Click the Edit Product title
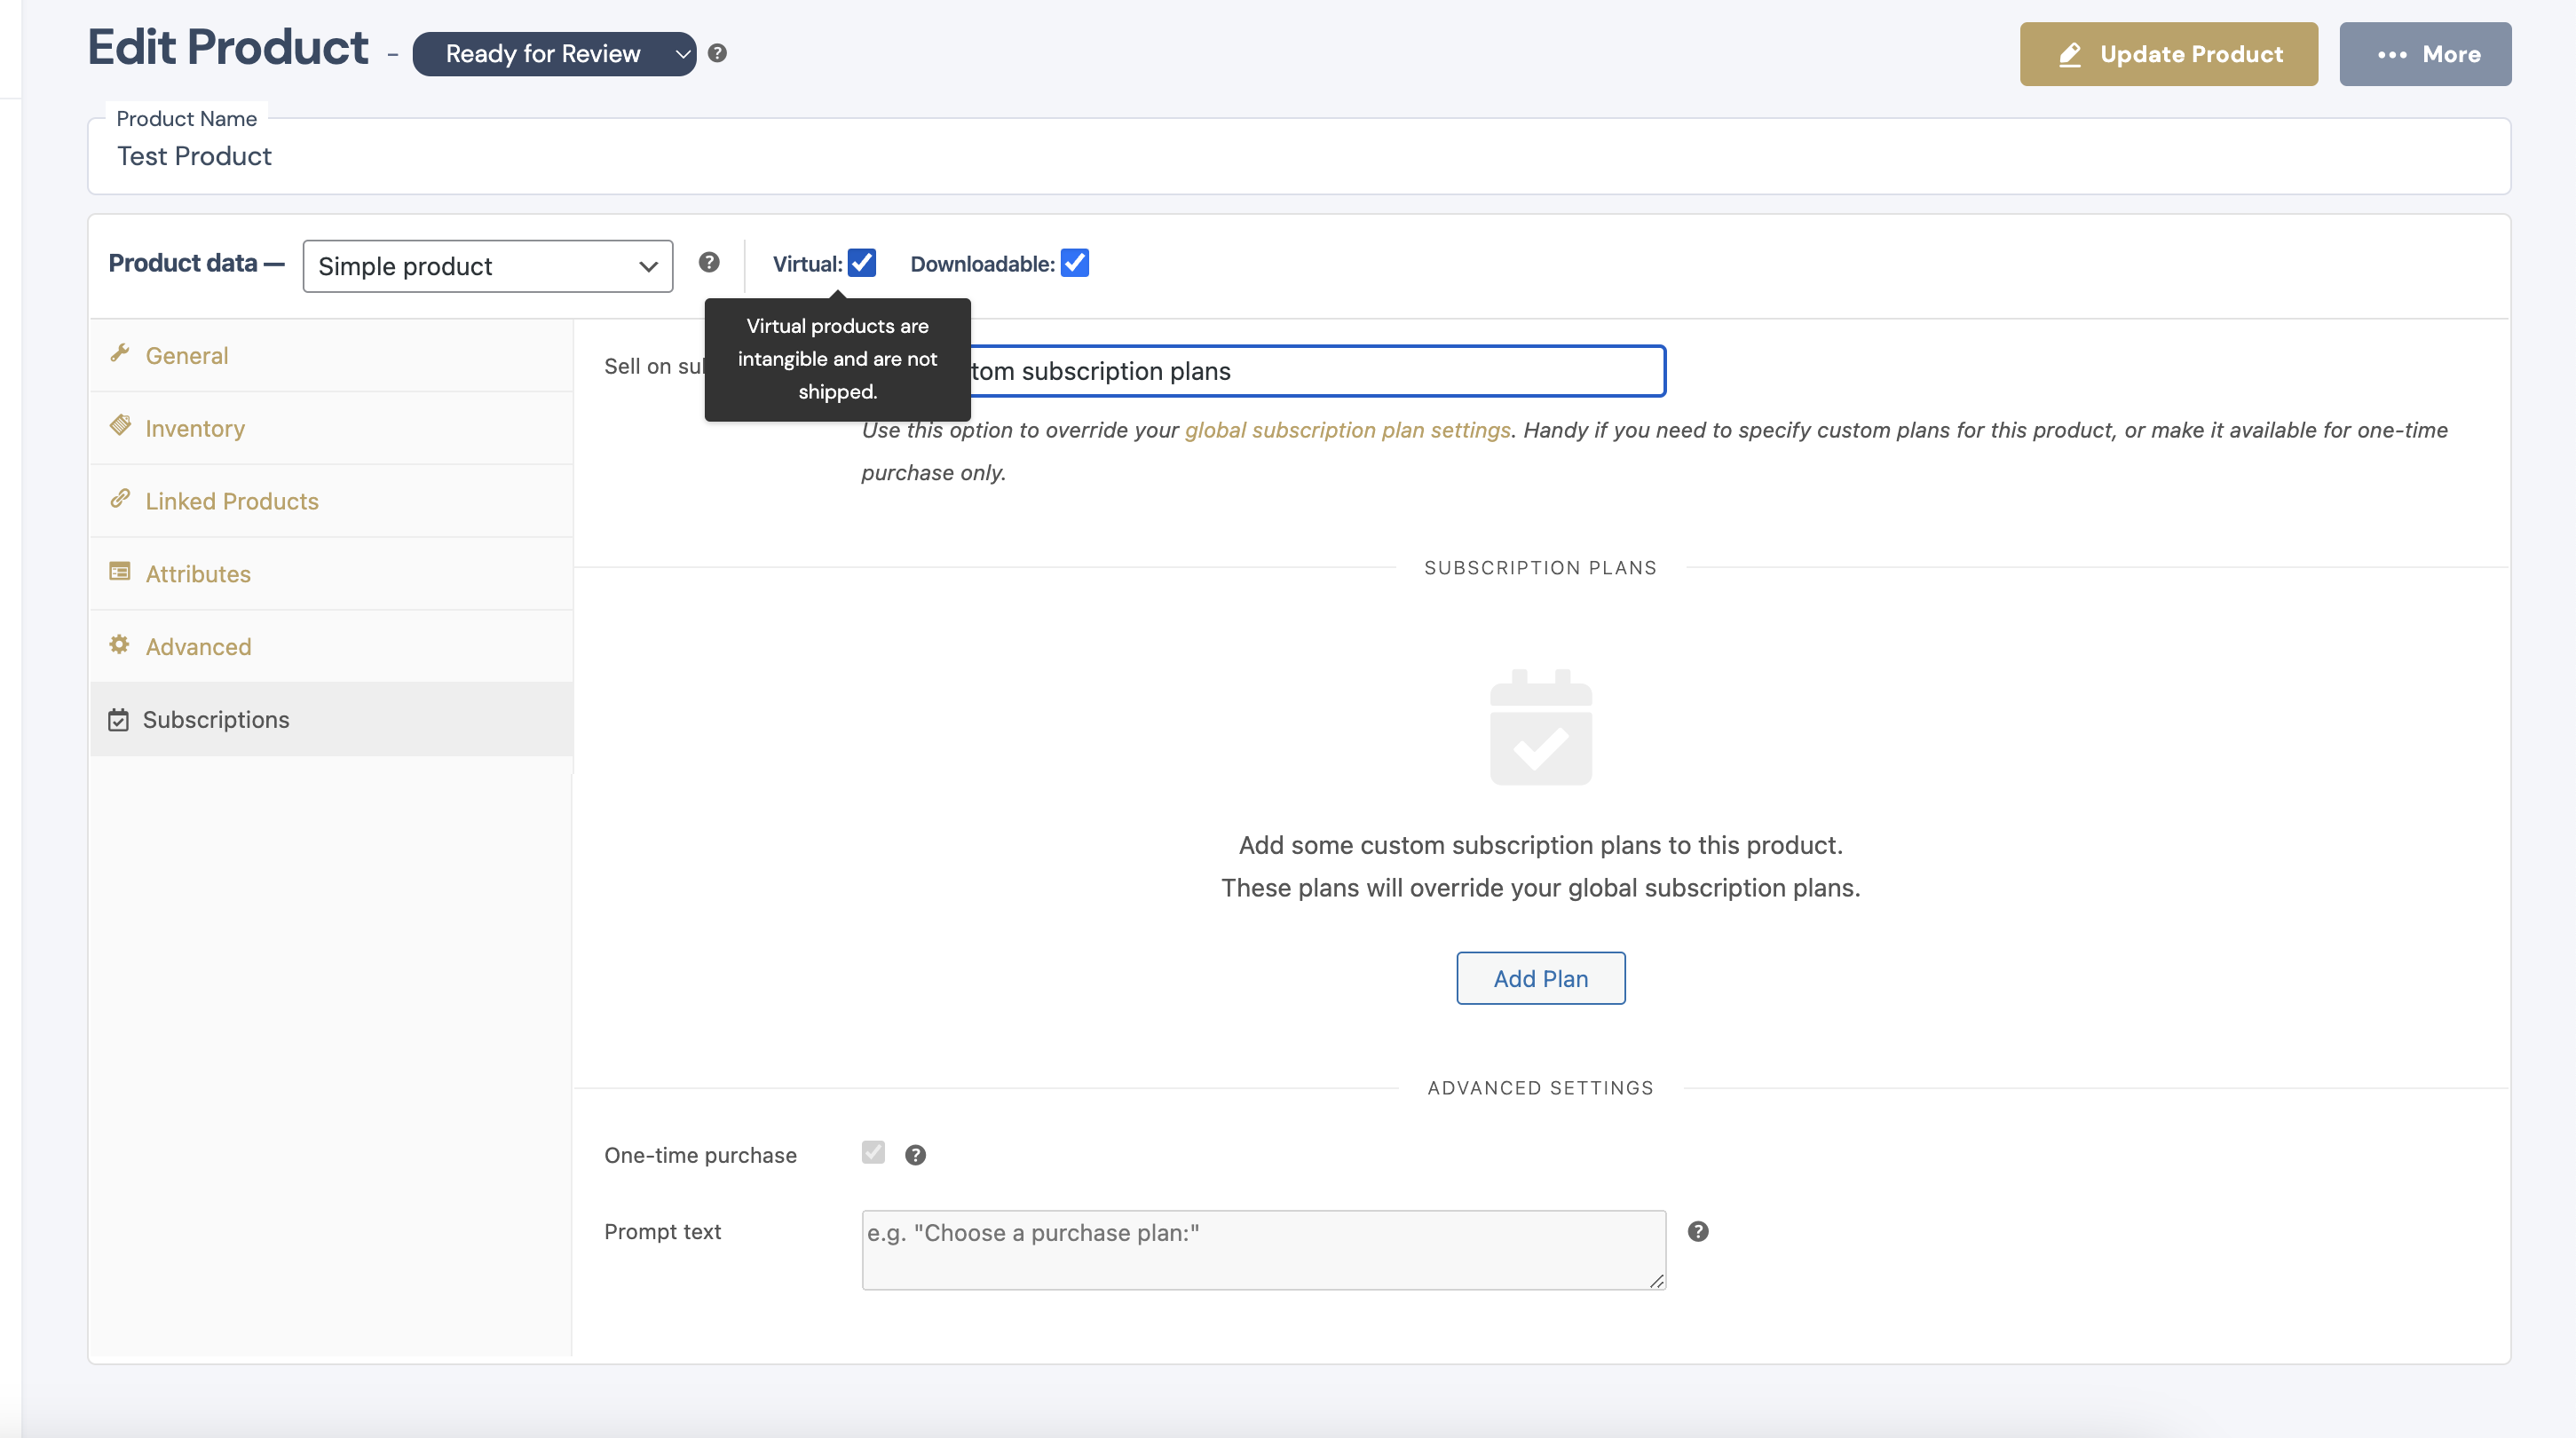 [228, 47]
